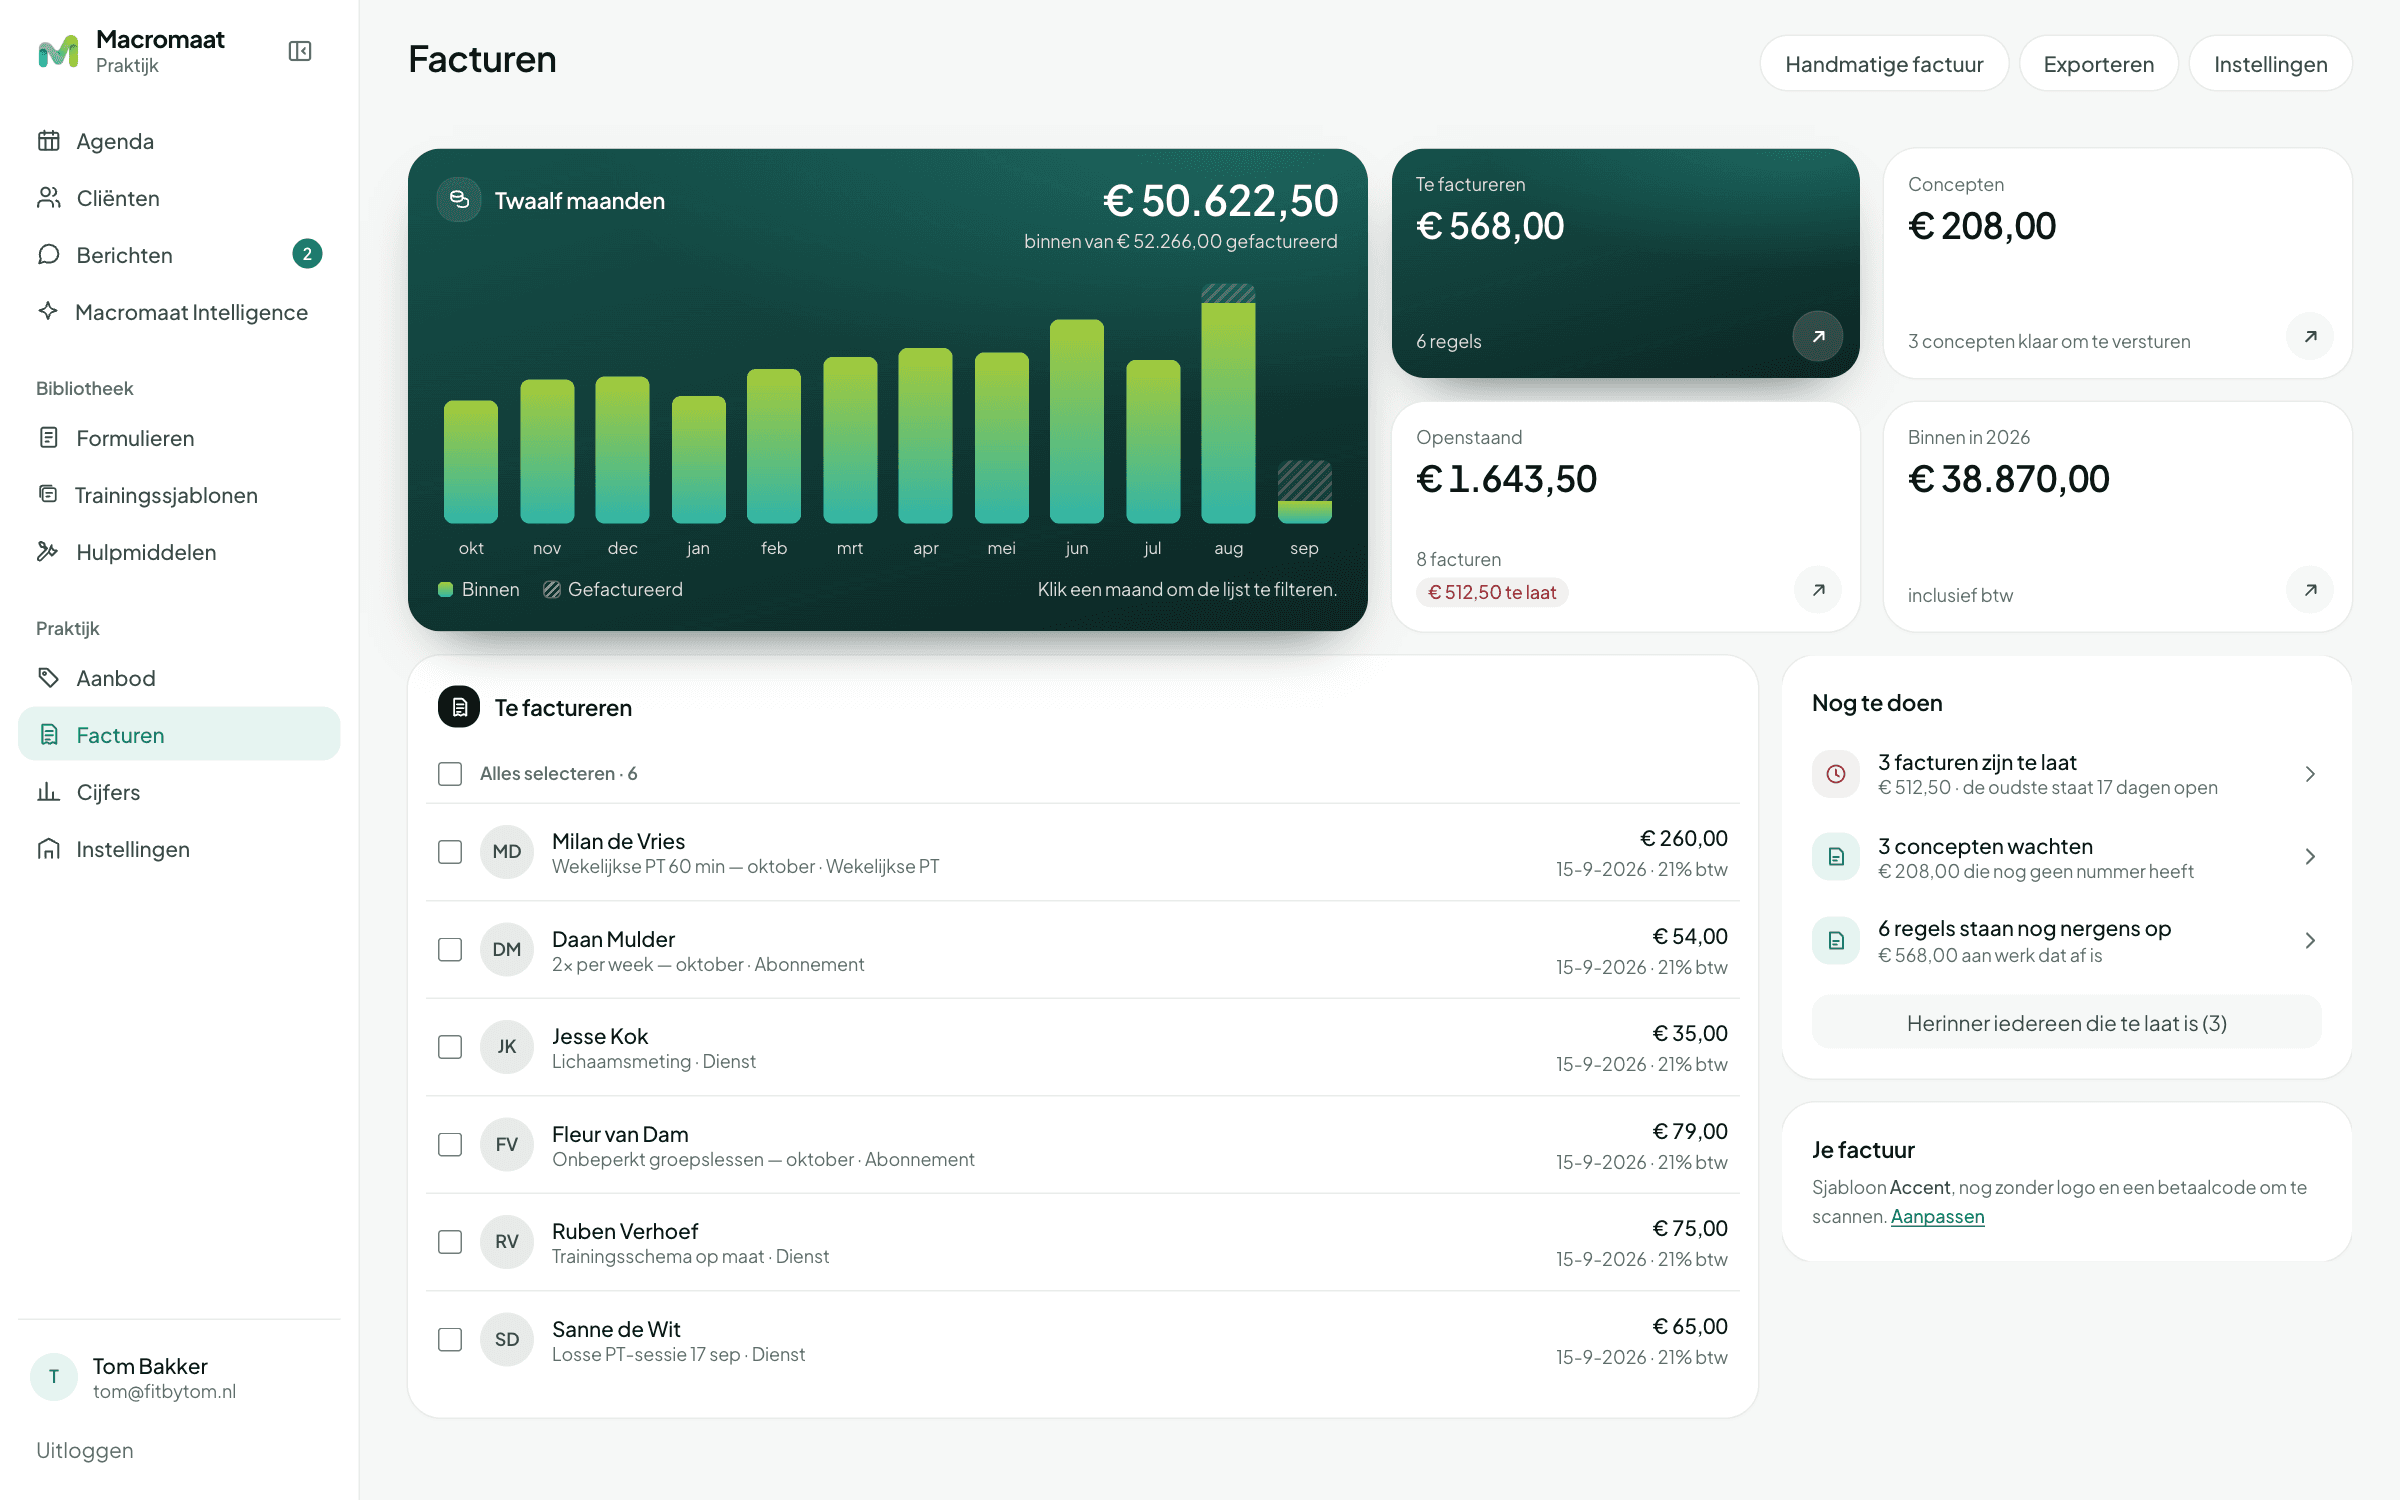The image size is (2400, 1500).
Task: Click the Lichaamsmeting · Dienst description
Action: point(654,1061)
